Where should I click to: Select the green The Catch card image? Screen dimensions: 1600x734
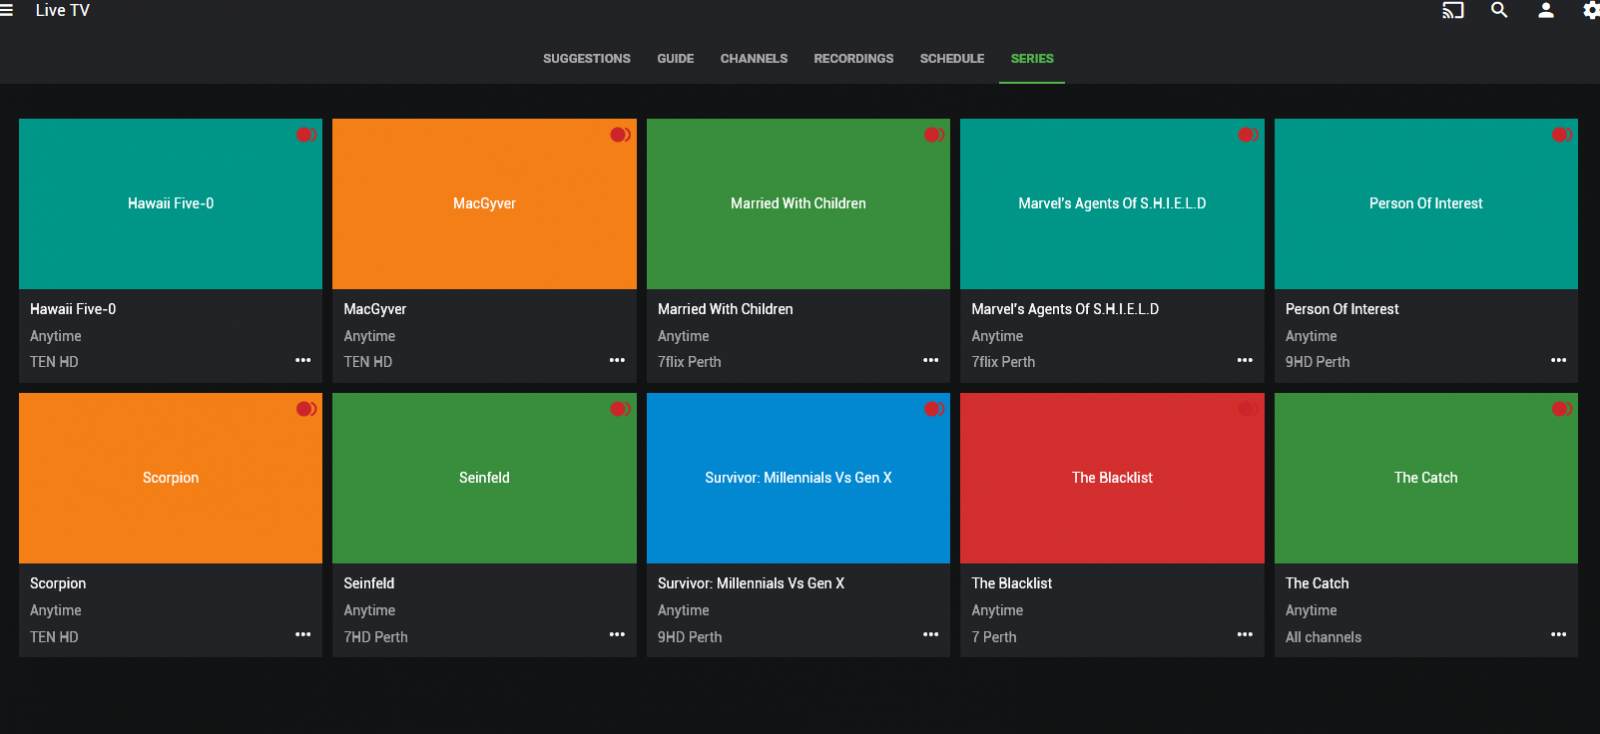click(1426, 478)
